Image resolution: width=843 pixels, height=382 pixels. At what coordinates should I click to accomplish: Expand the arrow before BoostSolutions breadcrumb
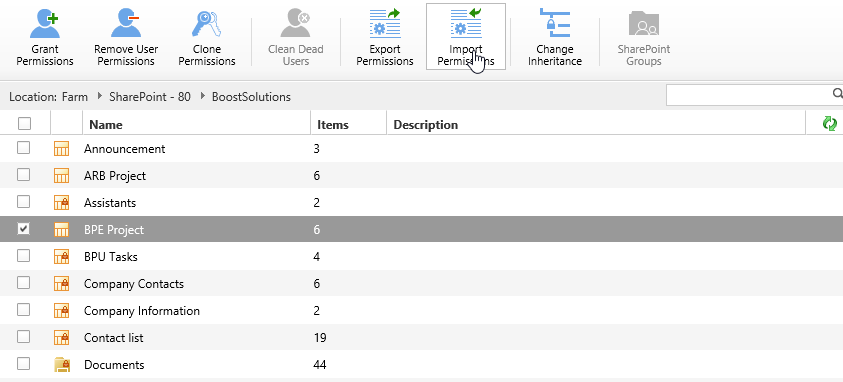[202, 97]
